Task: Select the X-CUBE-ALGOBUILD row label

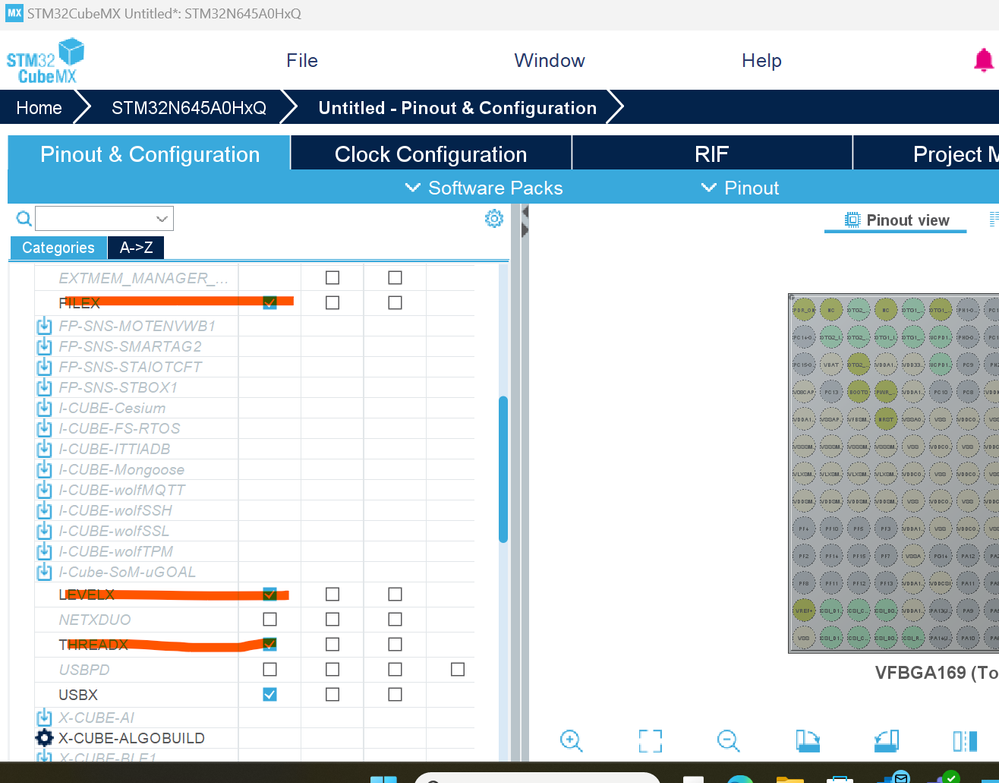Action: click(x=131, y=738)
